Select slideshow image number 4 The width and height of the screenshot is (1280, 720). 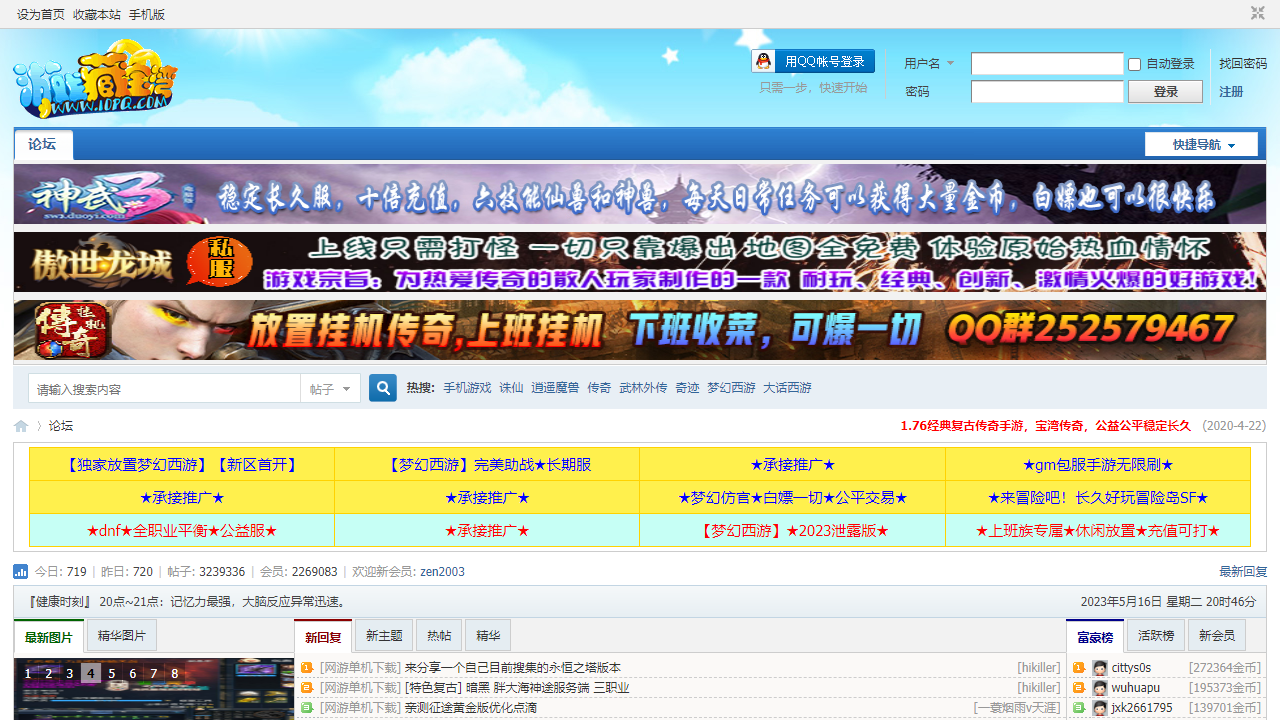pos(91,674)
